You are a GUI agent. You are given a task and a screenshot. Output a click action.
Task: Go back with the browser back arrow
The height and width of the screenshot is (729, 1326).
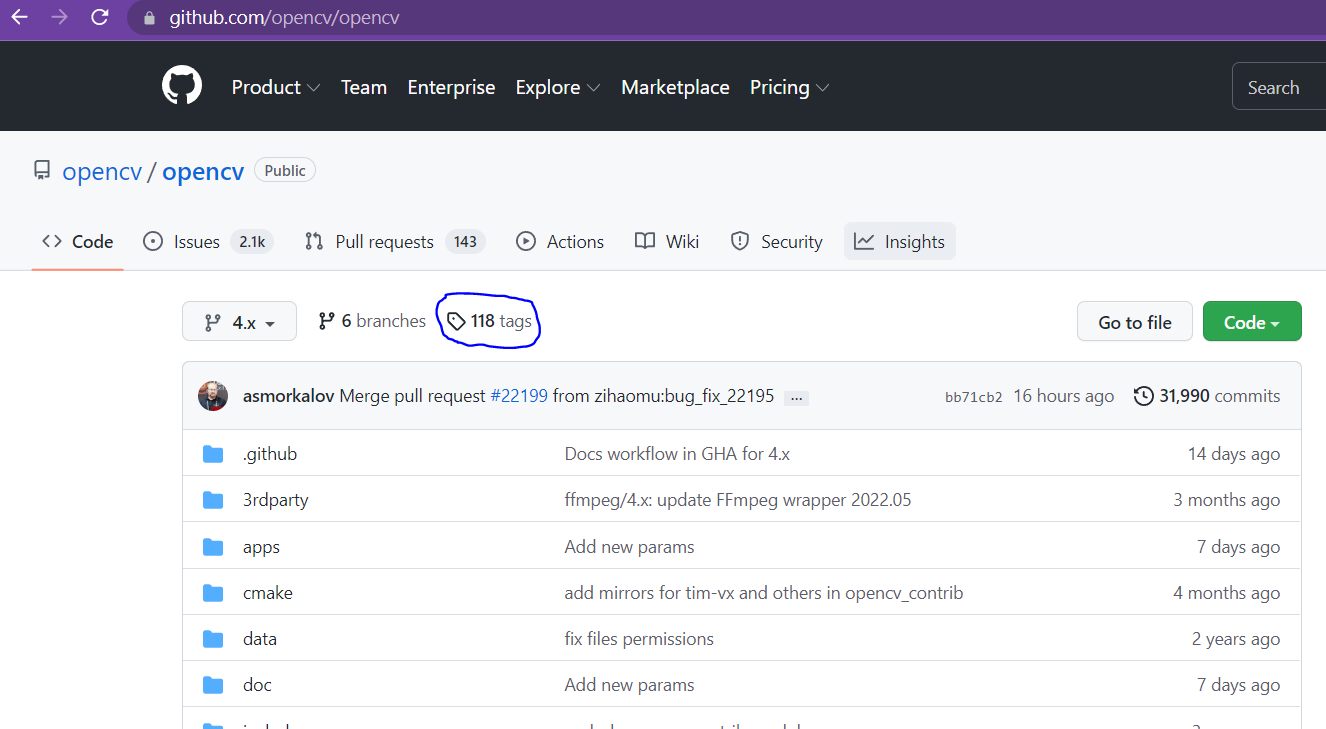pyautogui.click(x=19, y=17)
